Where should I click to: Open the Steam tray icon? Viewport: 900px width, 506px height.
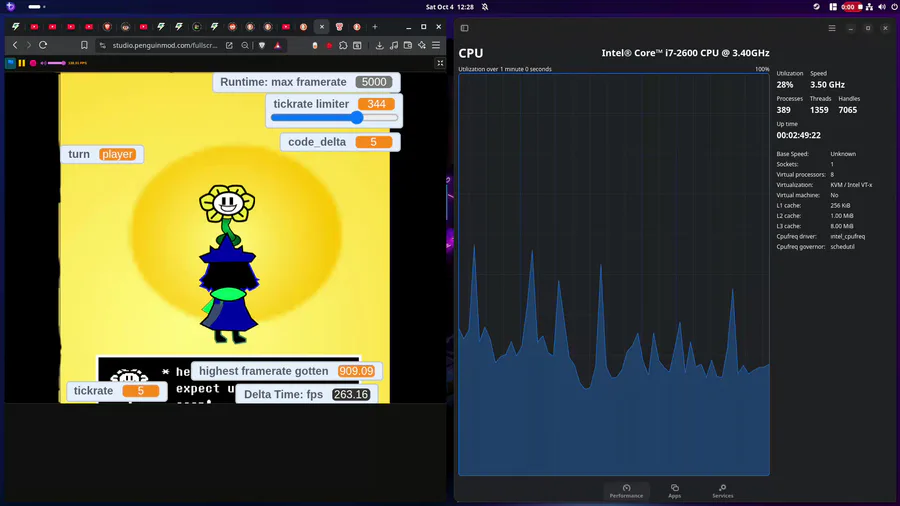816,7
